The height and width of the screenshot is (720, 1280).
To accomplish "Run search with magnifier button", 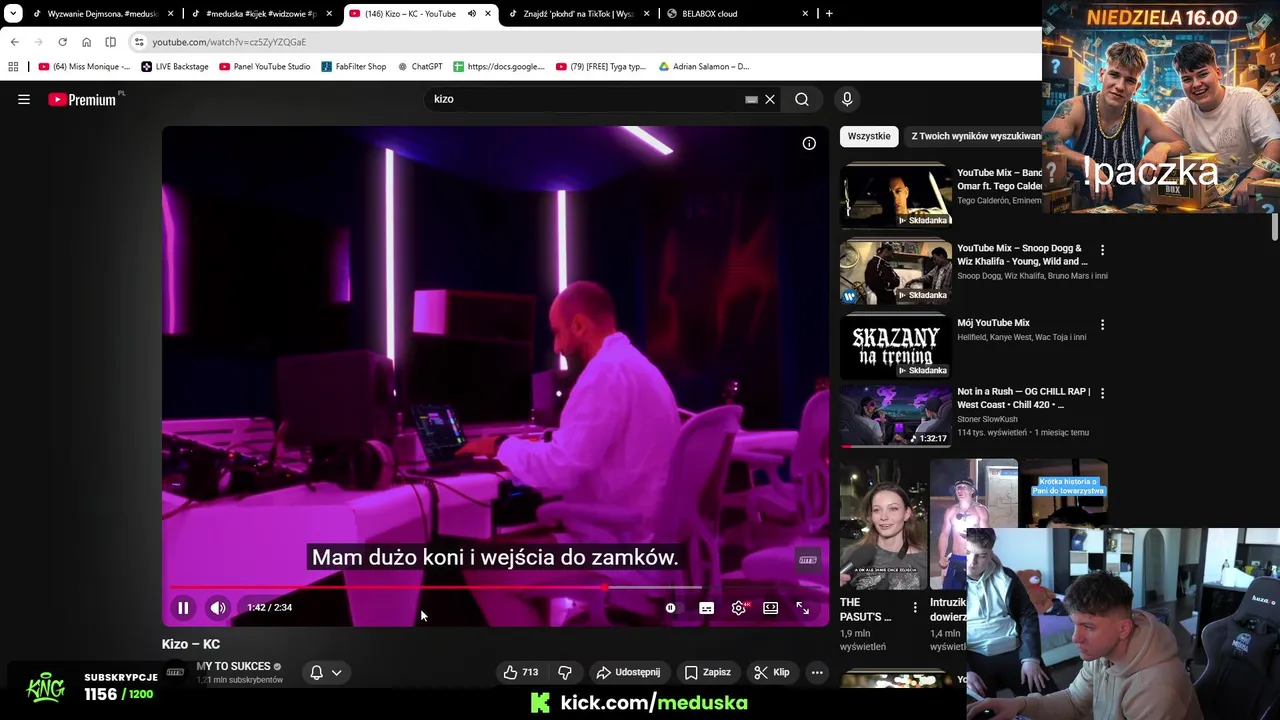I will [802, 99].
